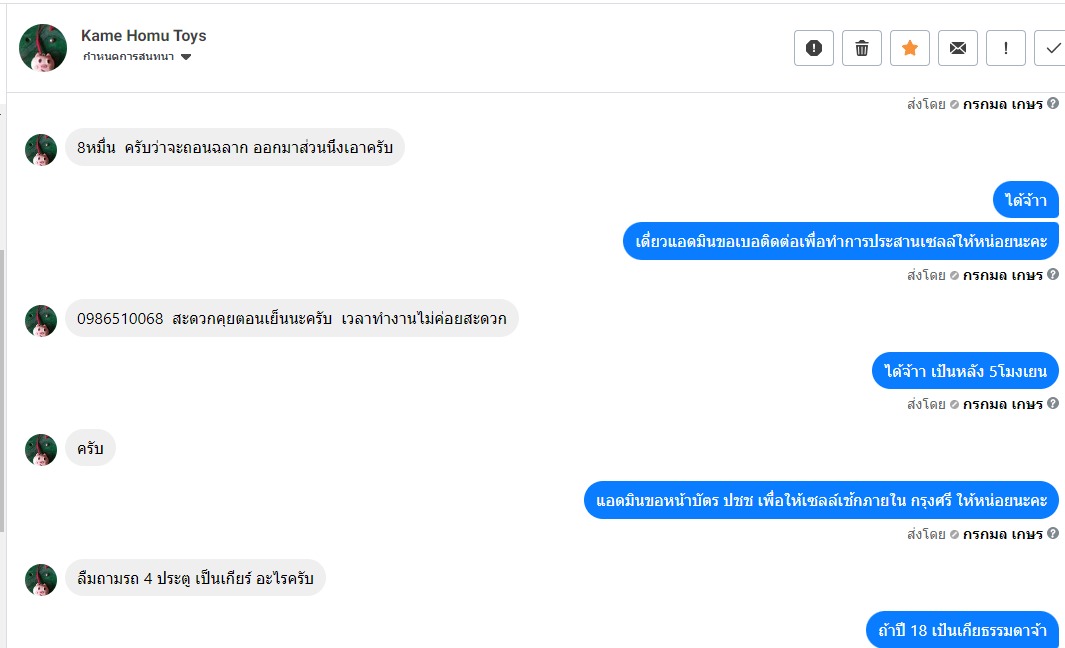Open Kame Homu Toys profile name link
The image size is (1065, 648).
pos(143,36)
